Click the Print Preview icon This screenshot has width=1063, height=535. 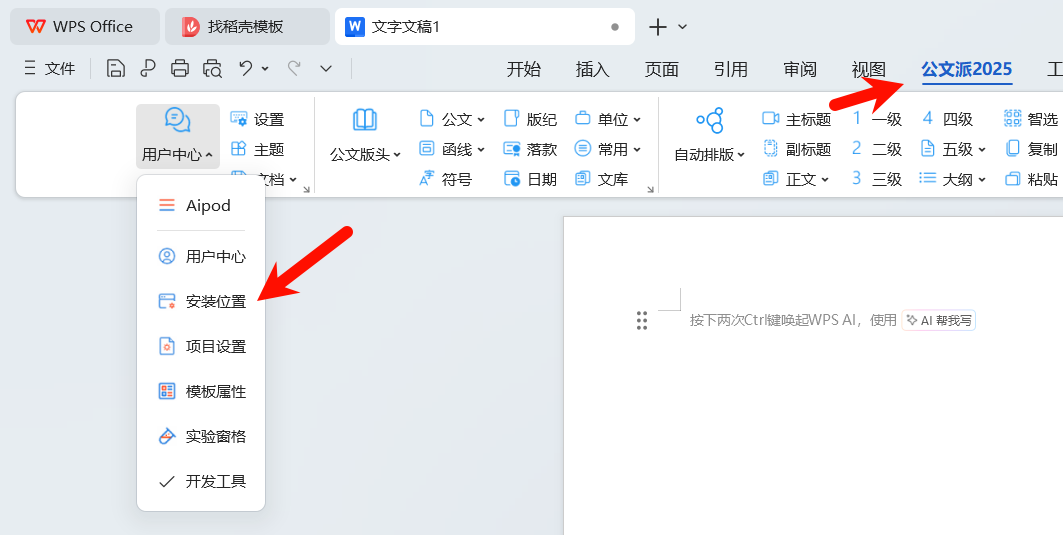(x=212, y=68)
